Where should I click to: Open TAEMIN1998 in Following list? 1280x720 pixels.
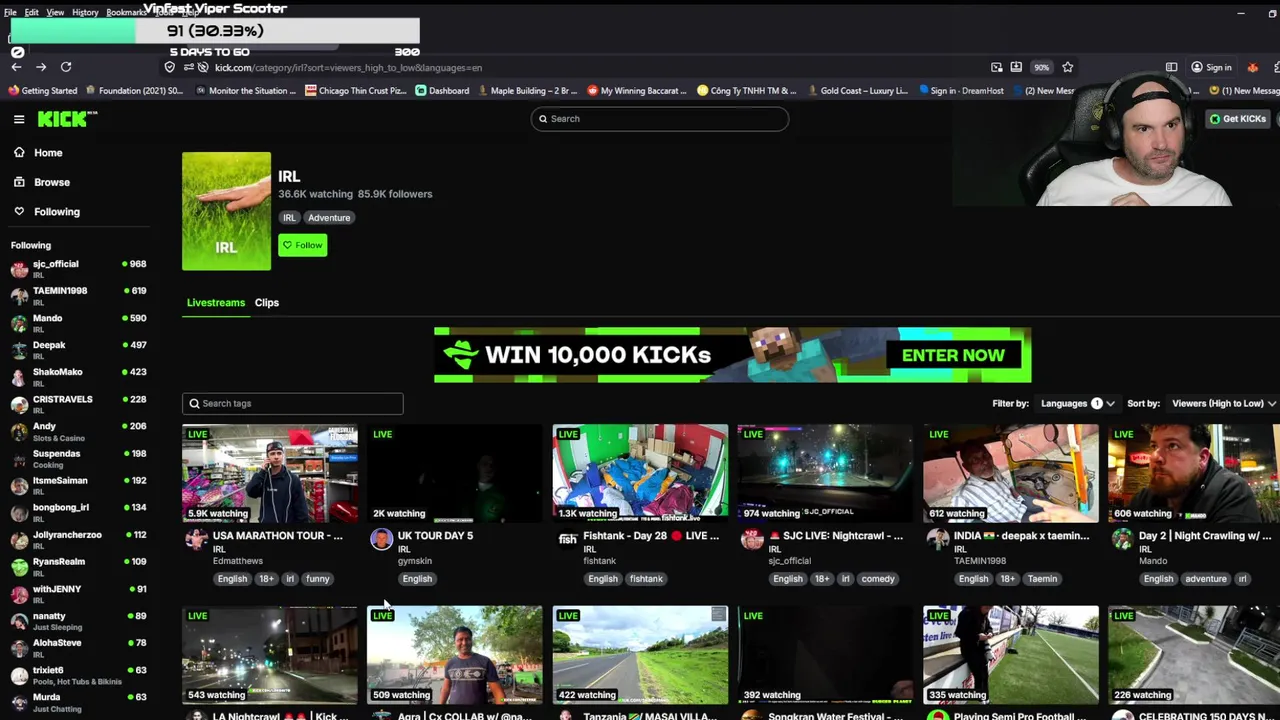click(78, 295)
